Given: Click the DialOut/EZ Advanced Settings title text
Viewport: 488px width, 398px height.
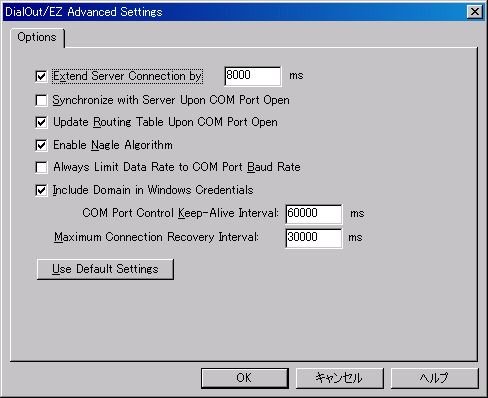Looking at the screenshot, I should (84, 12).
